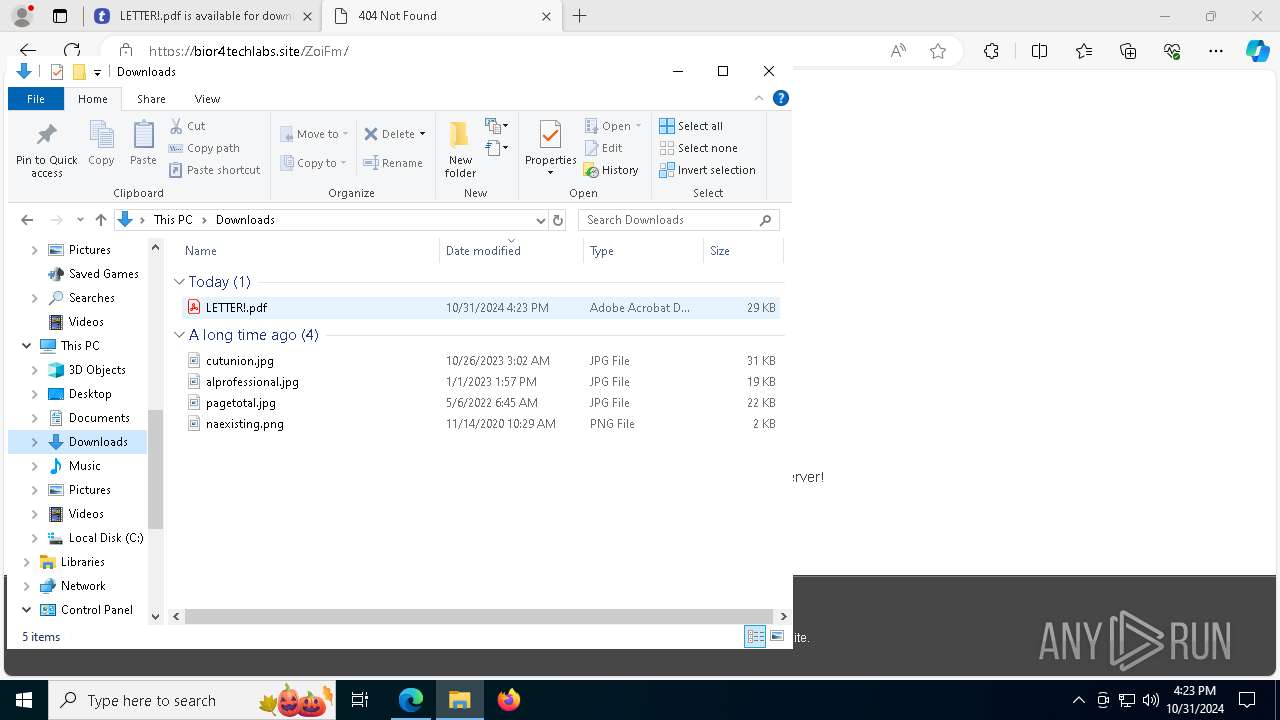This screenshot has height=720, width=1280.
Task: Open Firefox from taskbar
Action: [x=509, y=700]
